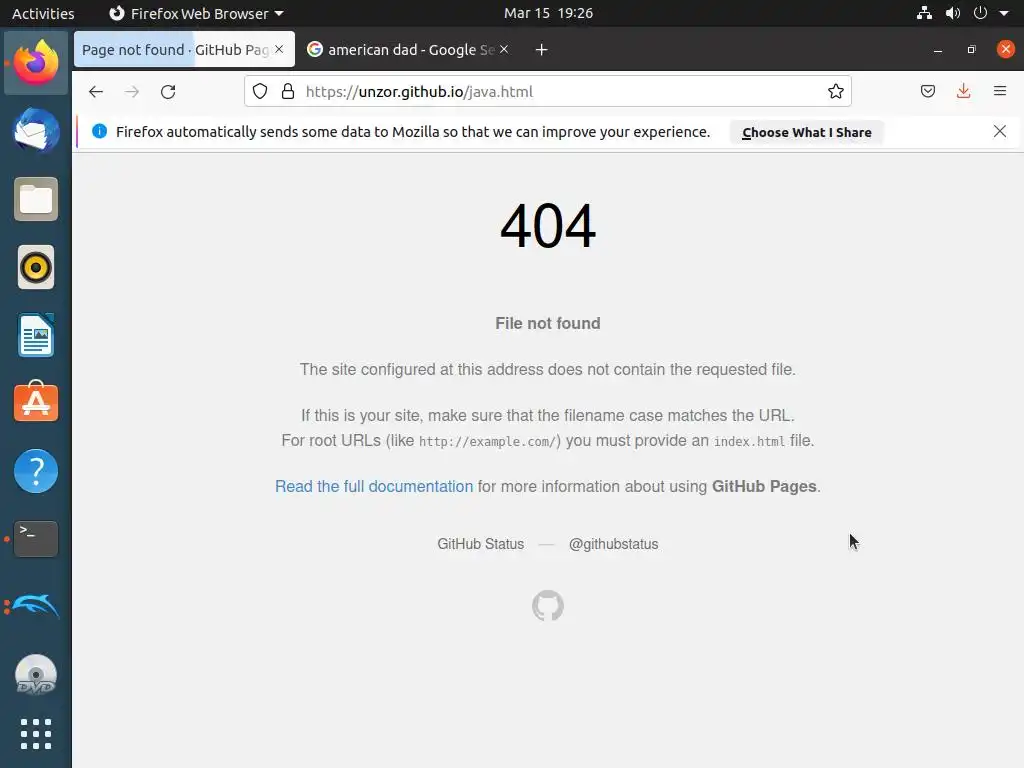Click the forward navigation arrow
Image resolution: width=1024 pixels, height=768 pixels.
(132, 92)
